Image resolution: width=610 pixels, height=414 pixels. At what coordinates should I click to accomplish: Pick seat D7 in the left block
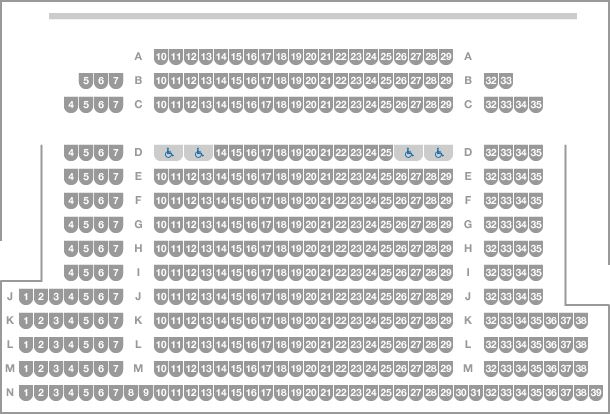116,153
